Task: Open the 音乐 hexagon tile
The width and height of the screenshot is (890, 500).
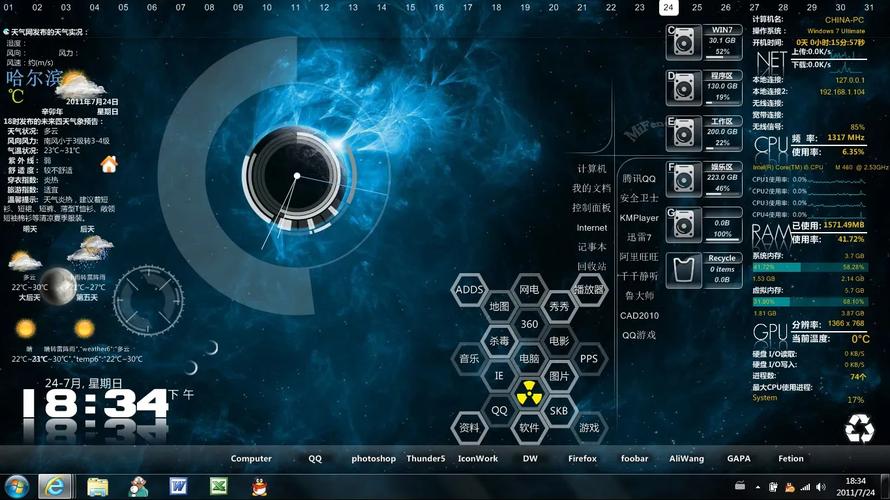Action: pos(469,359)
